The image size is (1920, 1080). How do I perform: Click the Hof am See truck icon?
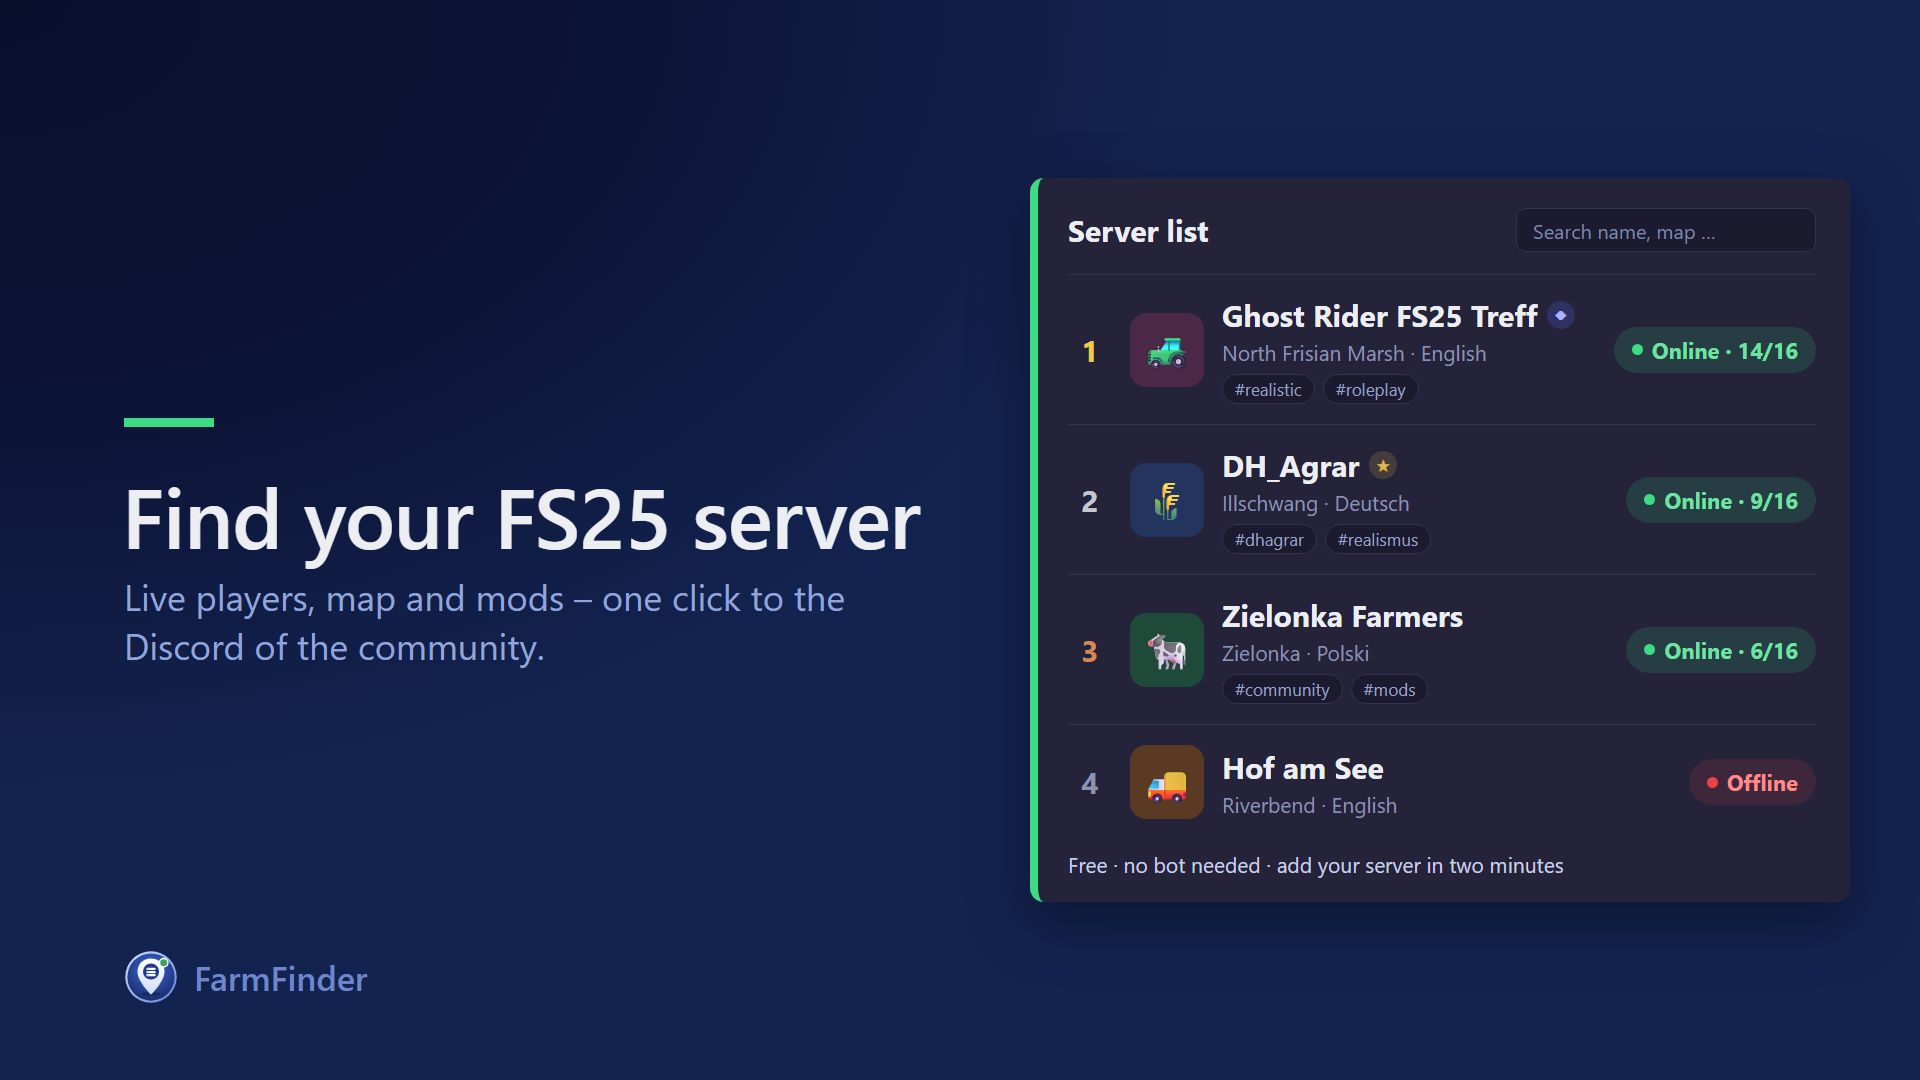tap(1167, 782)
